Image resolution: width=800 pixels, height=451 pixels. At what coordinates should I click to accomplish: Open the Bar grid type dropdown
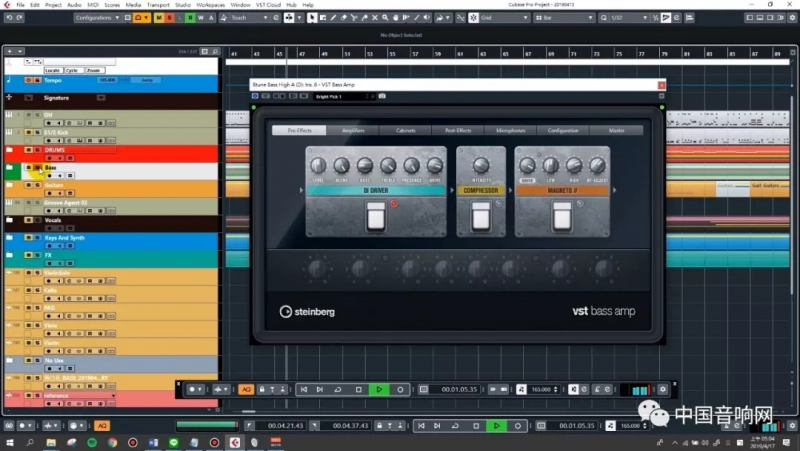click(564, 18)
